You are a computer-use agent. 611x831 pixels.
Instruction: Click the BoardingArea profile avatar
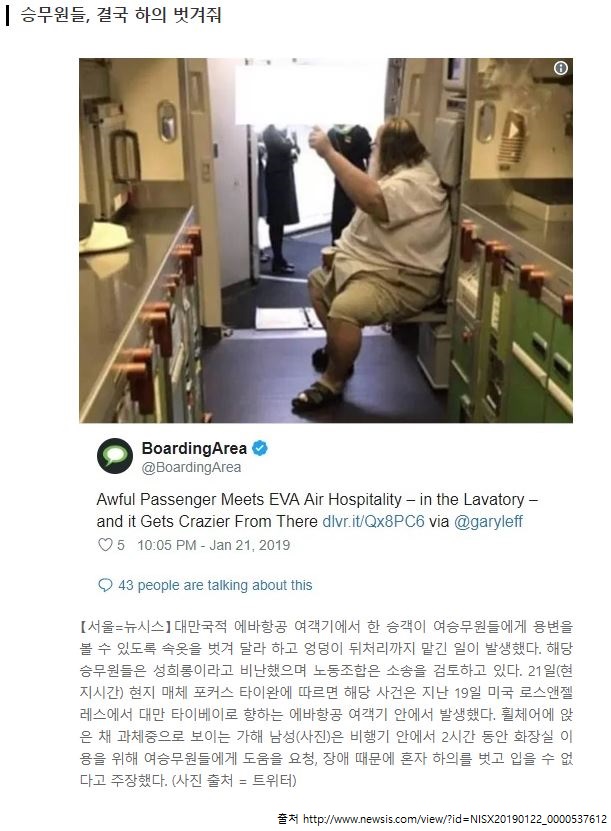click(x=115, y=456)
